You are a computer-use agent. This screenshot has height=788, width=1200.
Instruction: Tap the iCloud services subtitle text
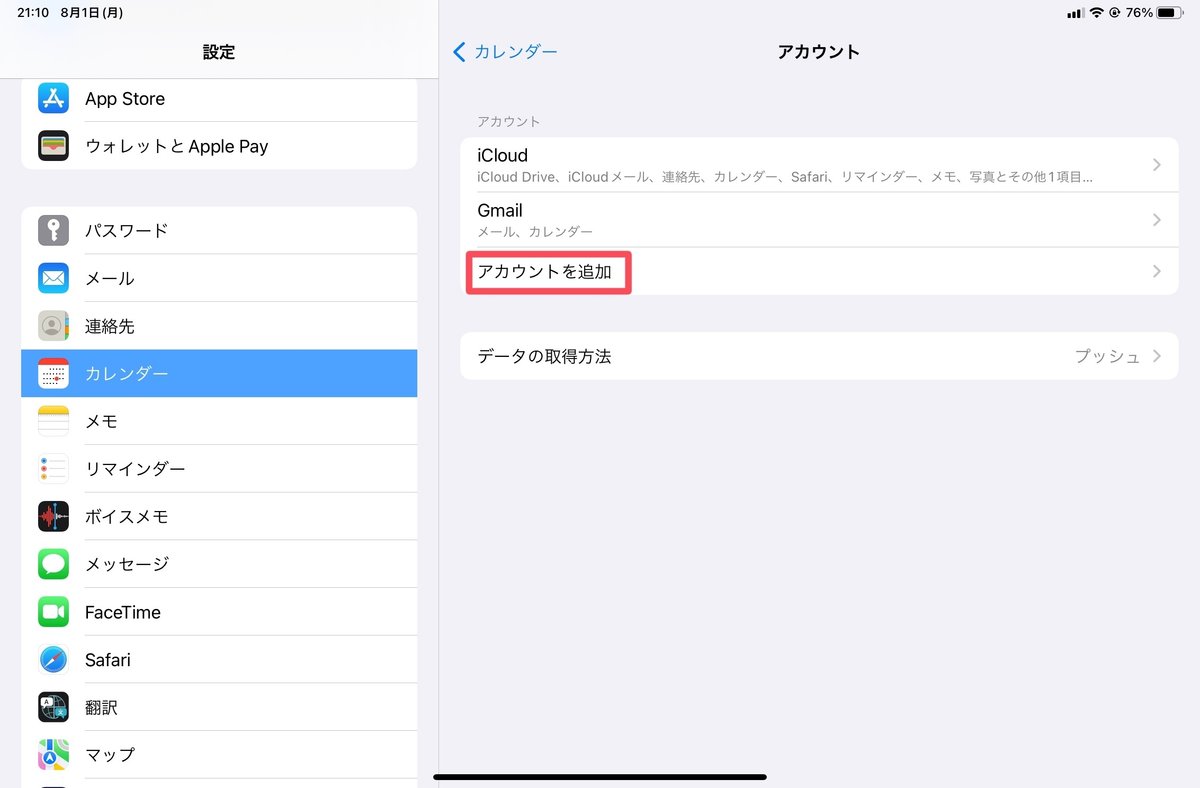click(785, 177)
